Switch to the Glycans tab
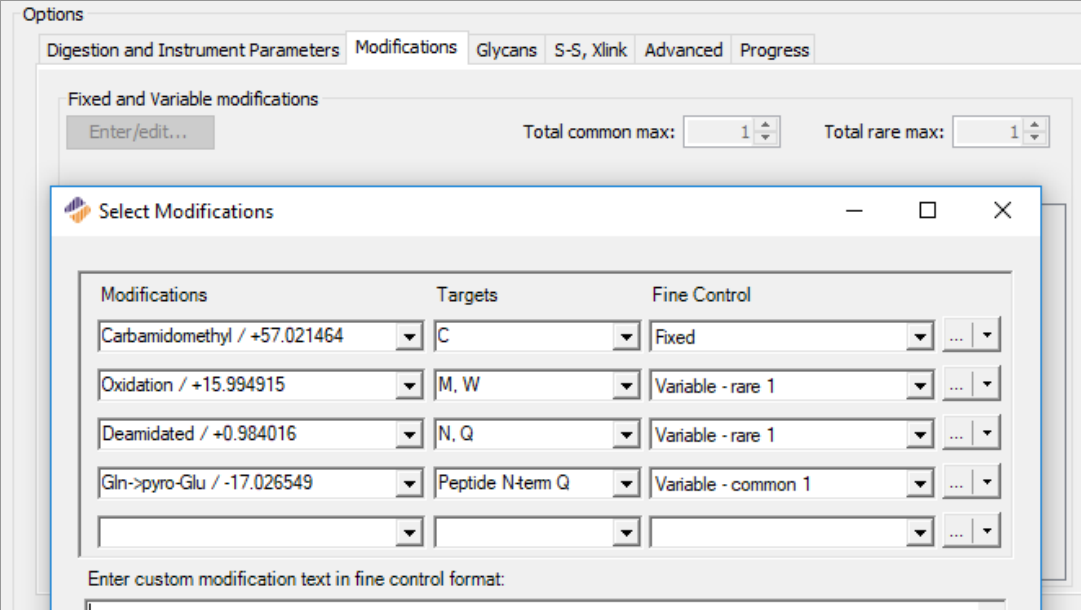Image resolution: width=1081 pixels, height=610 pixels. (x=506, y=49)
